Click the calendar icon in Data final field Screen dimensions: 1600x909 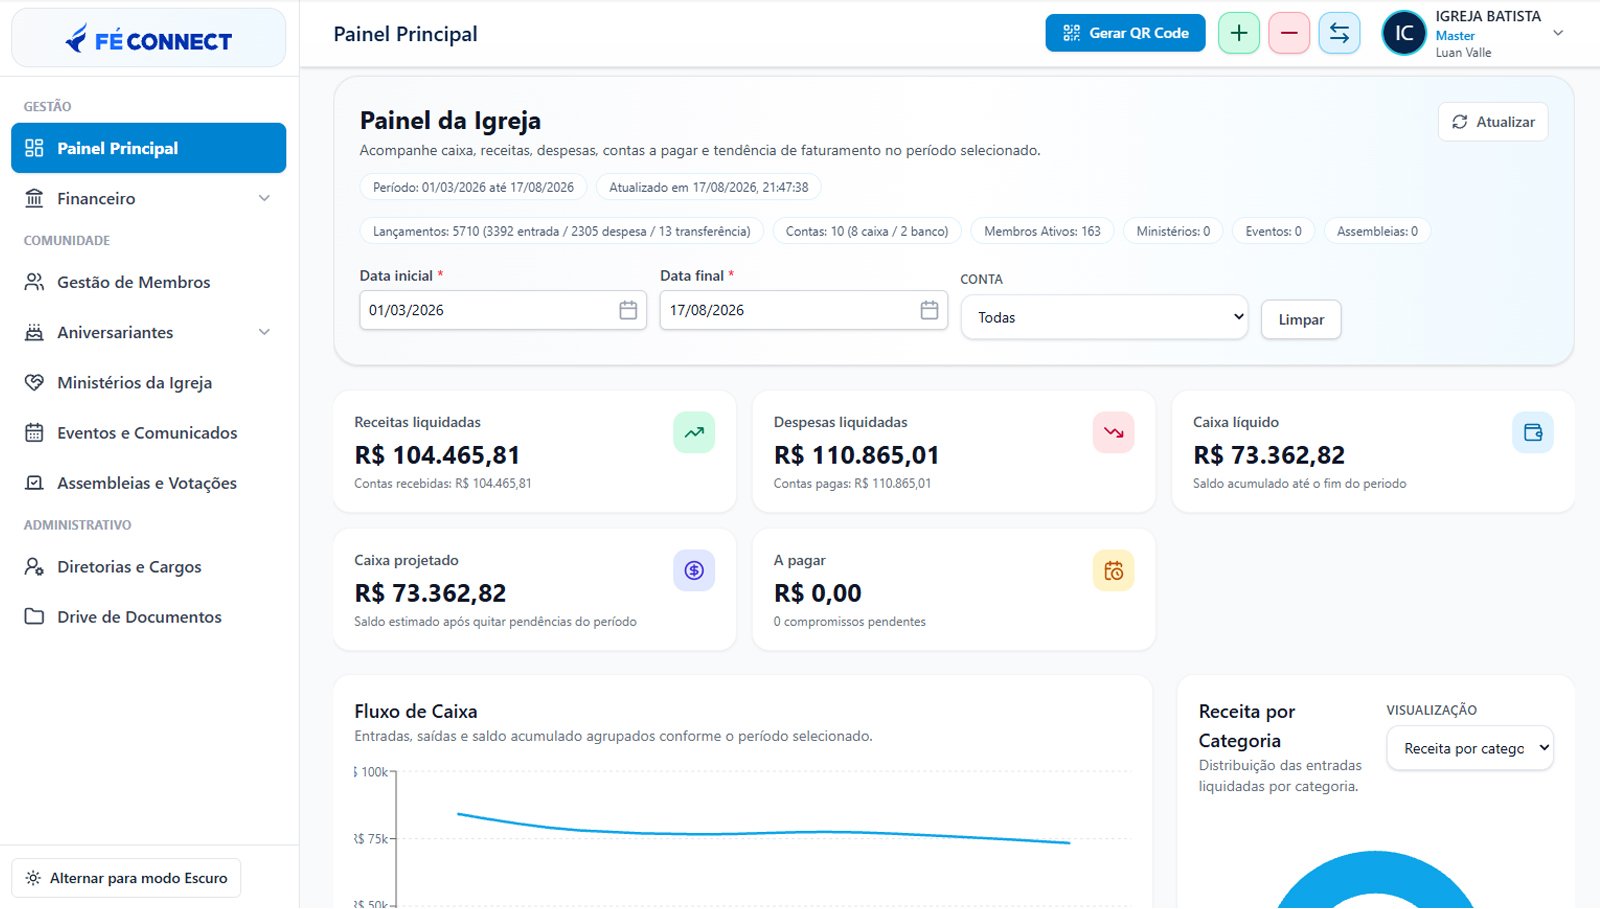click(929, 310)
